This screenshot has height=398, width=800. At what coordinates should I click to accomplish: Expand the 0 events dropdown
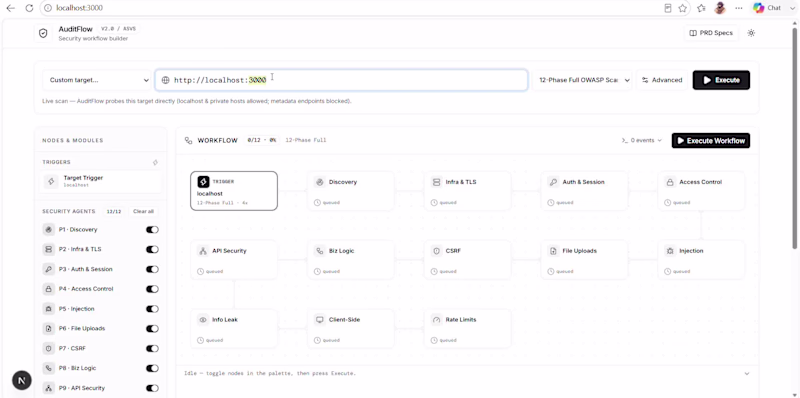click(641, 140)
